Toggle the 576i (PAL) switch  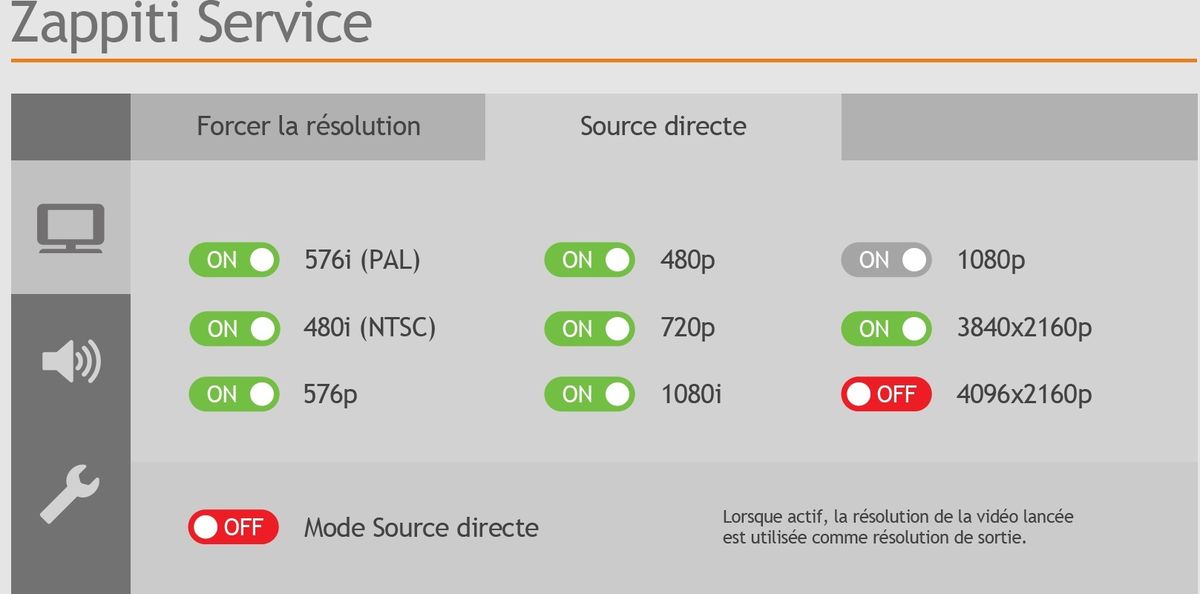(x=234, y=261)
